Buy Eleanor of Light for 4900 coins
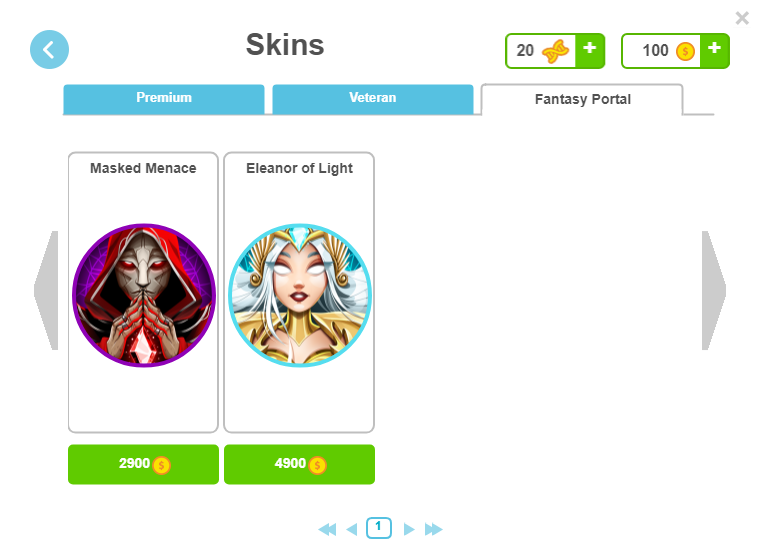760x560 pixels. pyautogui.click(x=300, y=464)
